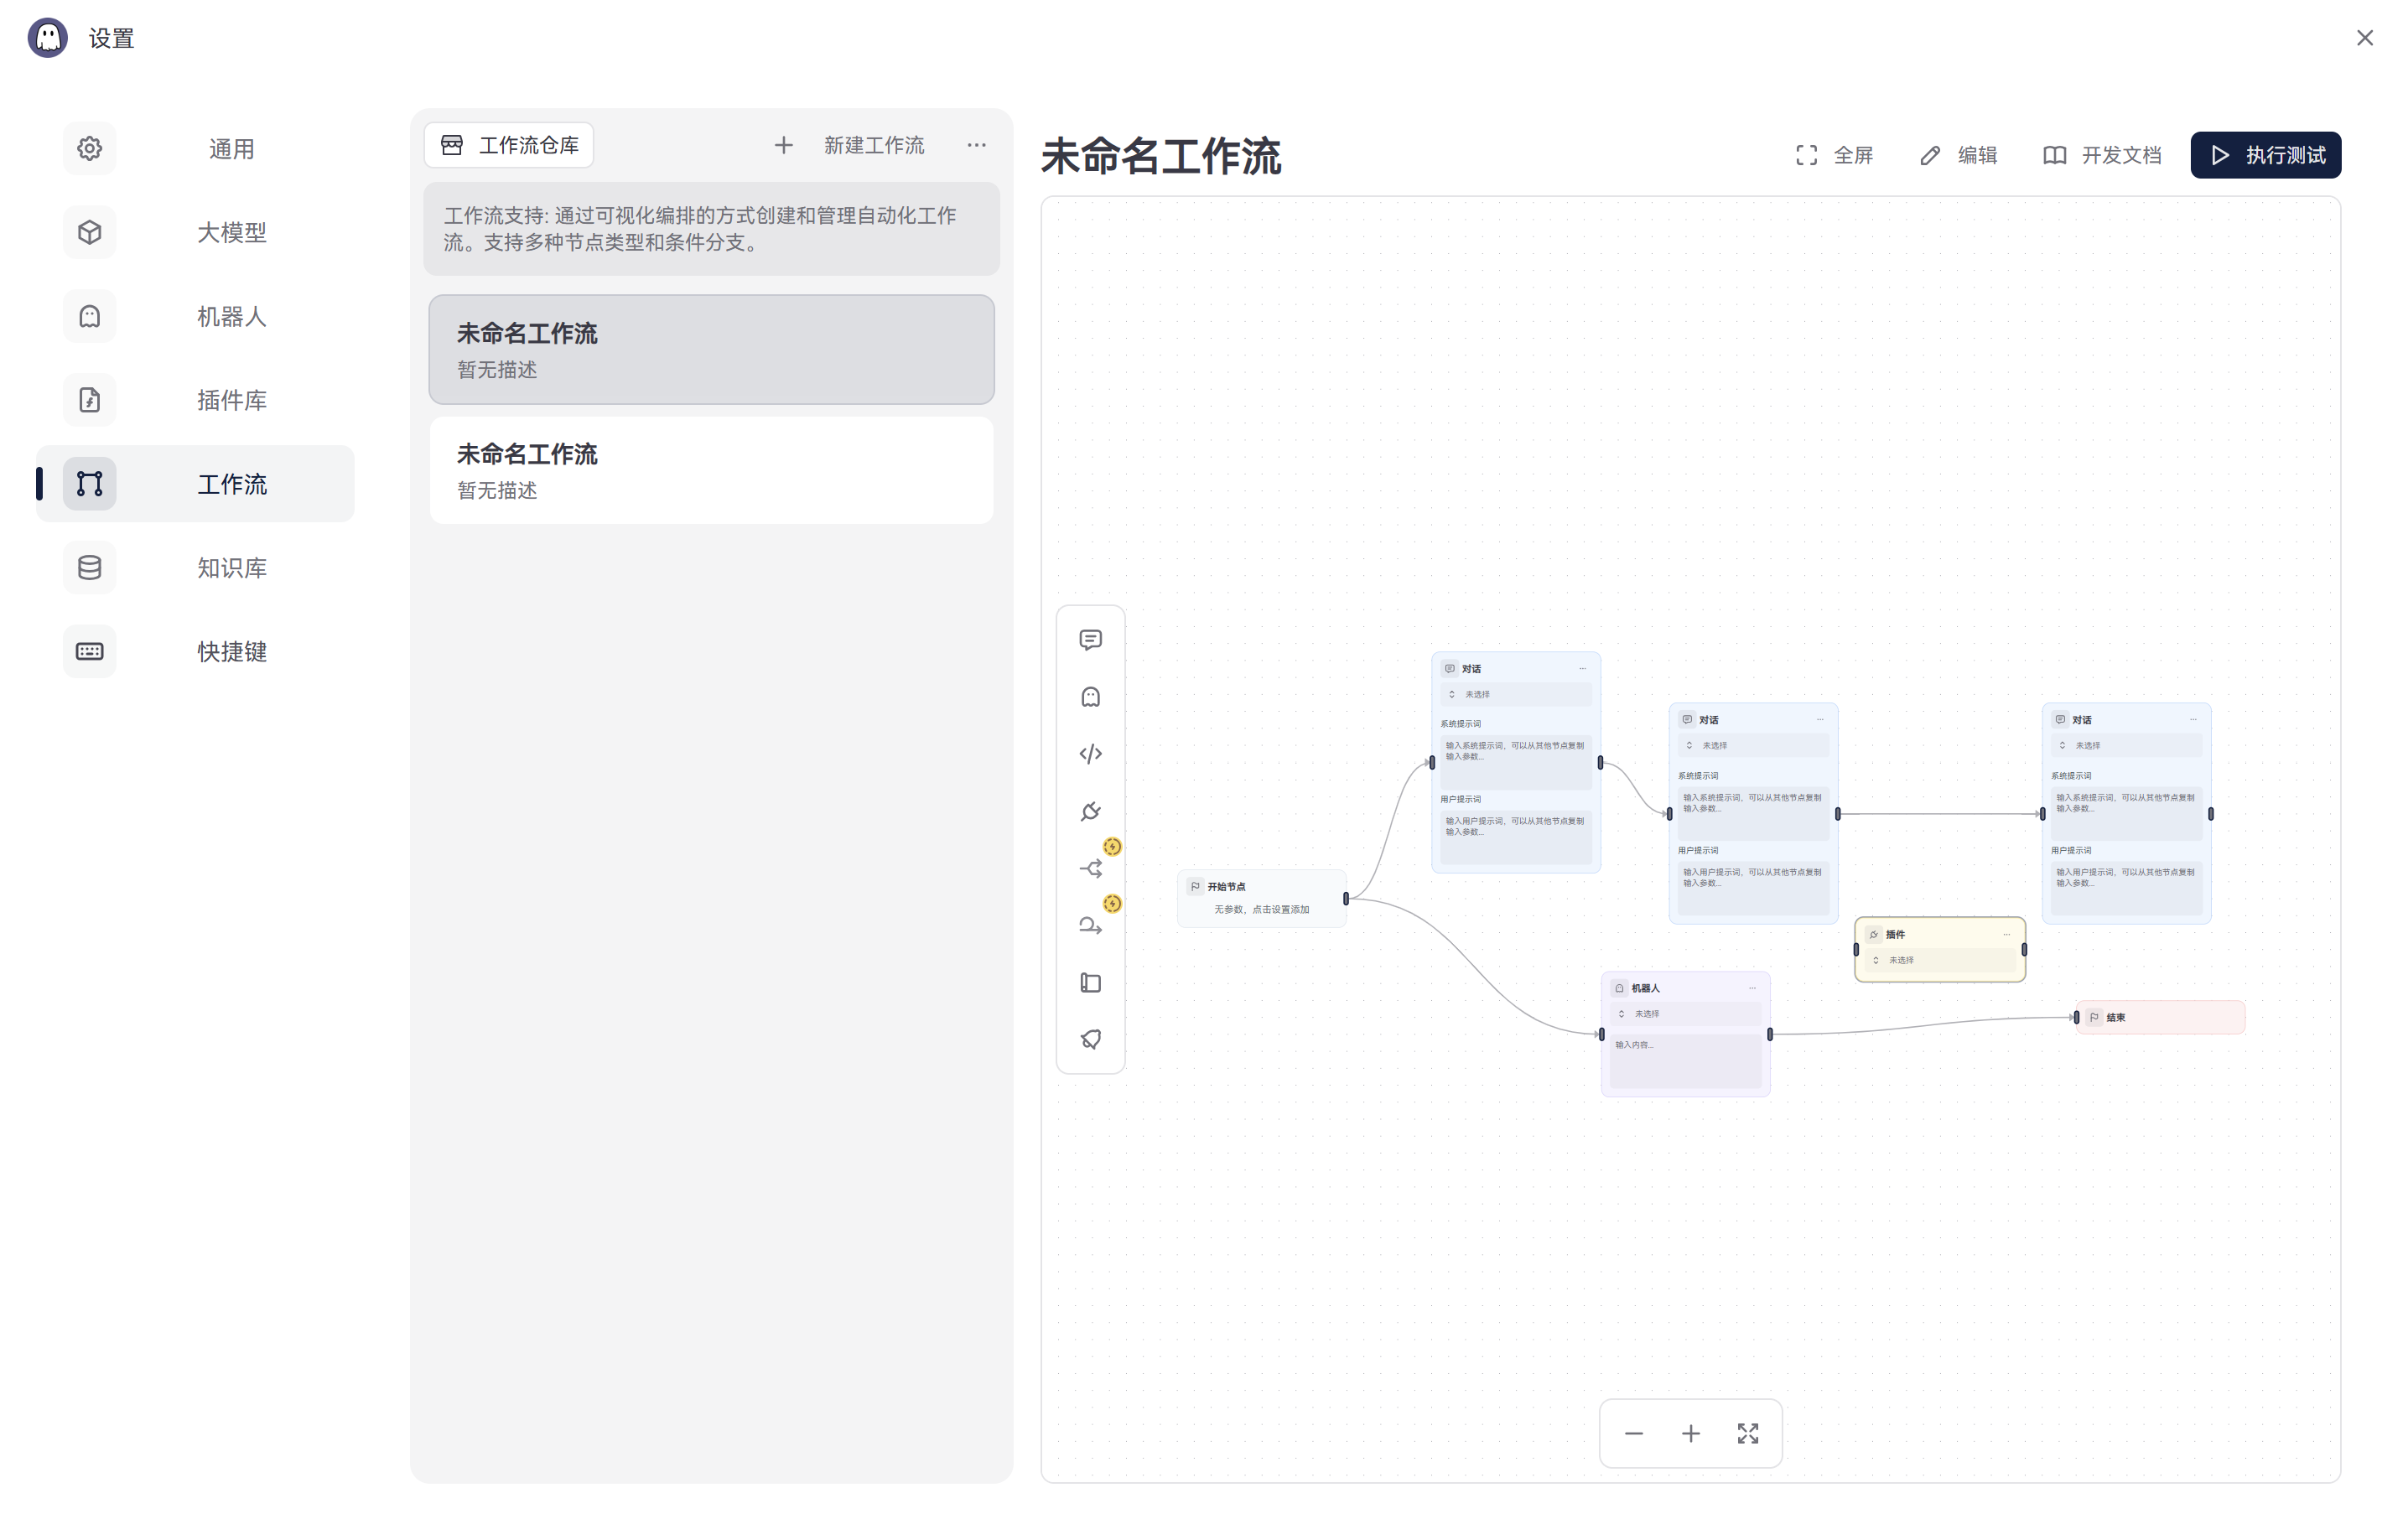
Task: Open the 工作流仓库 button
Action: coord(509,145)
